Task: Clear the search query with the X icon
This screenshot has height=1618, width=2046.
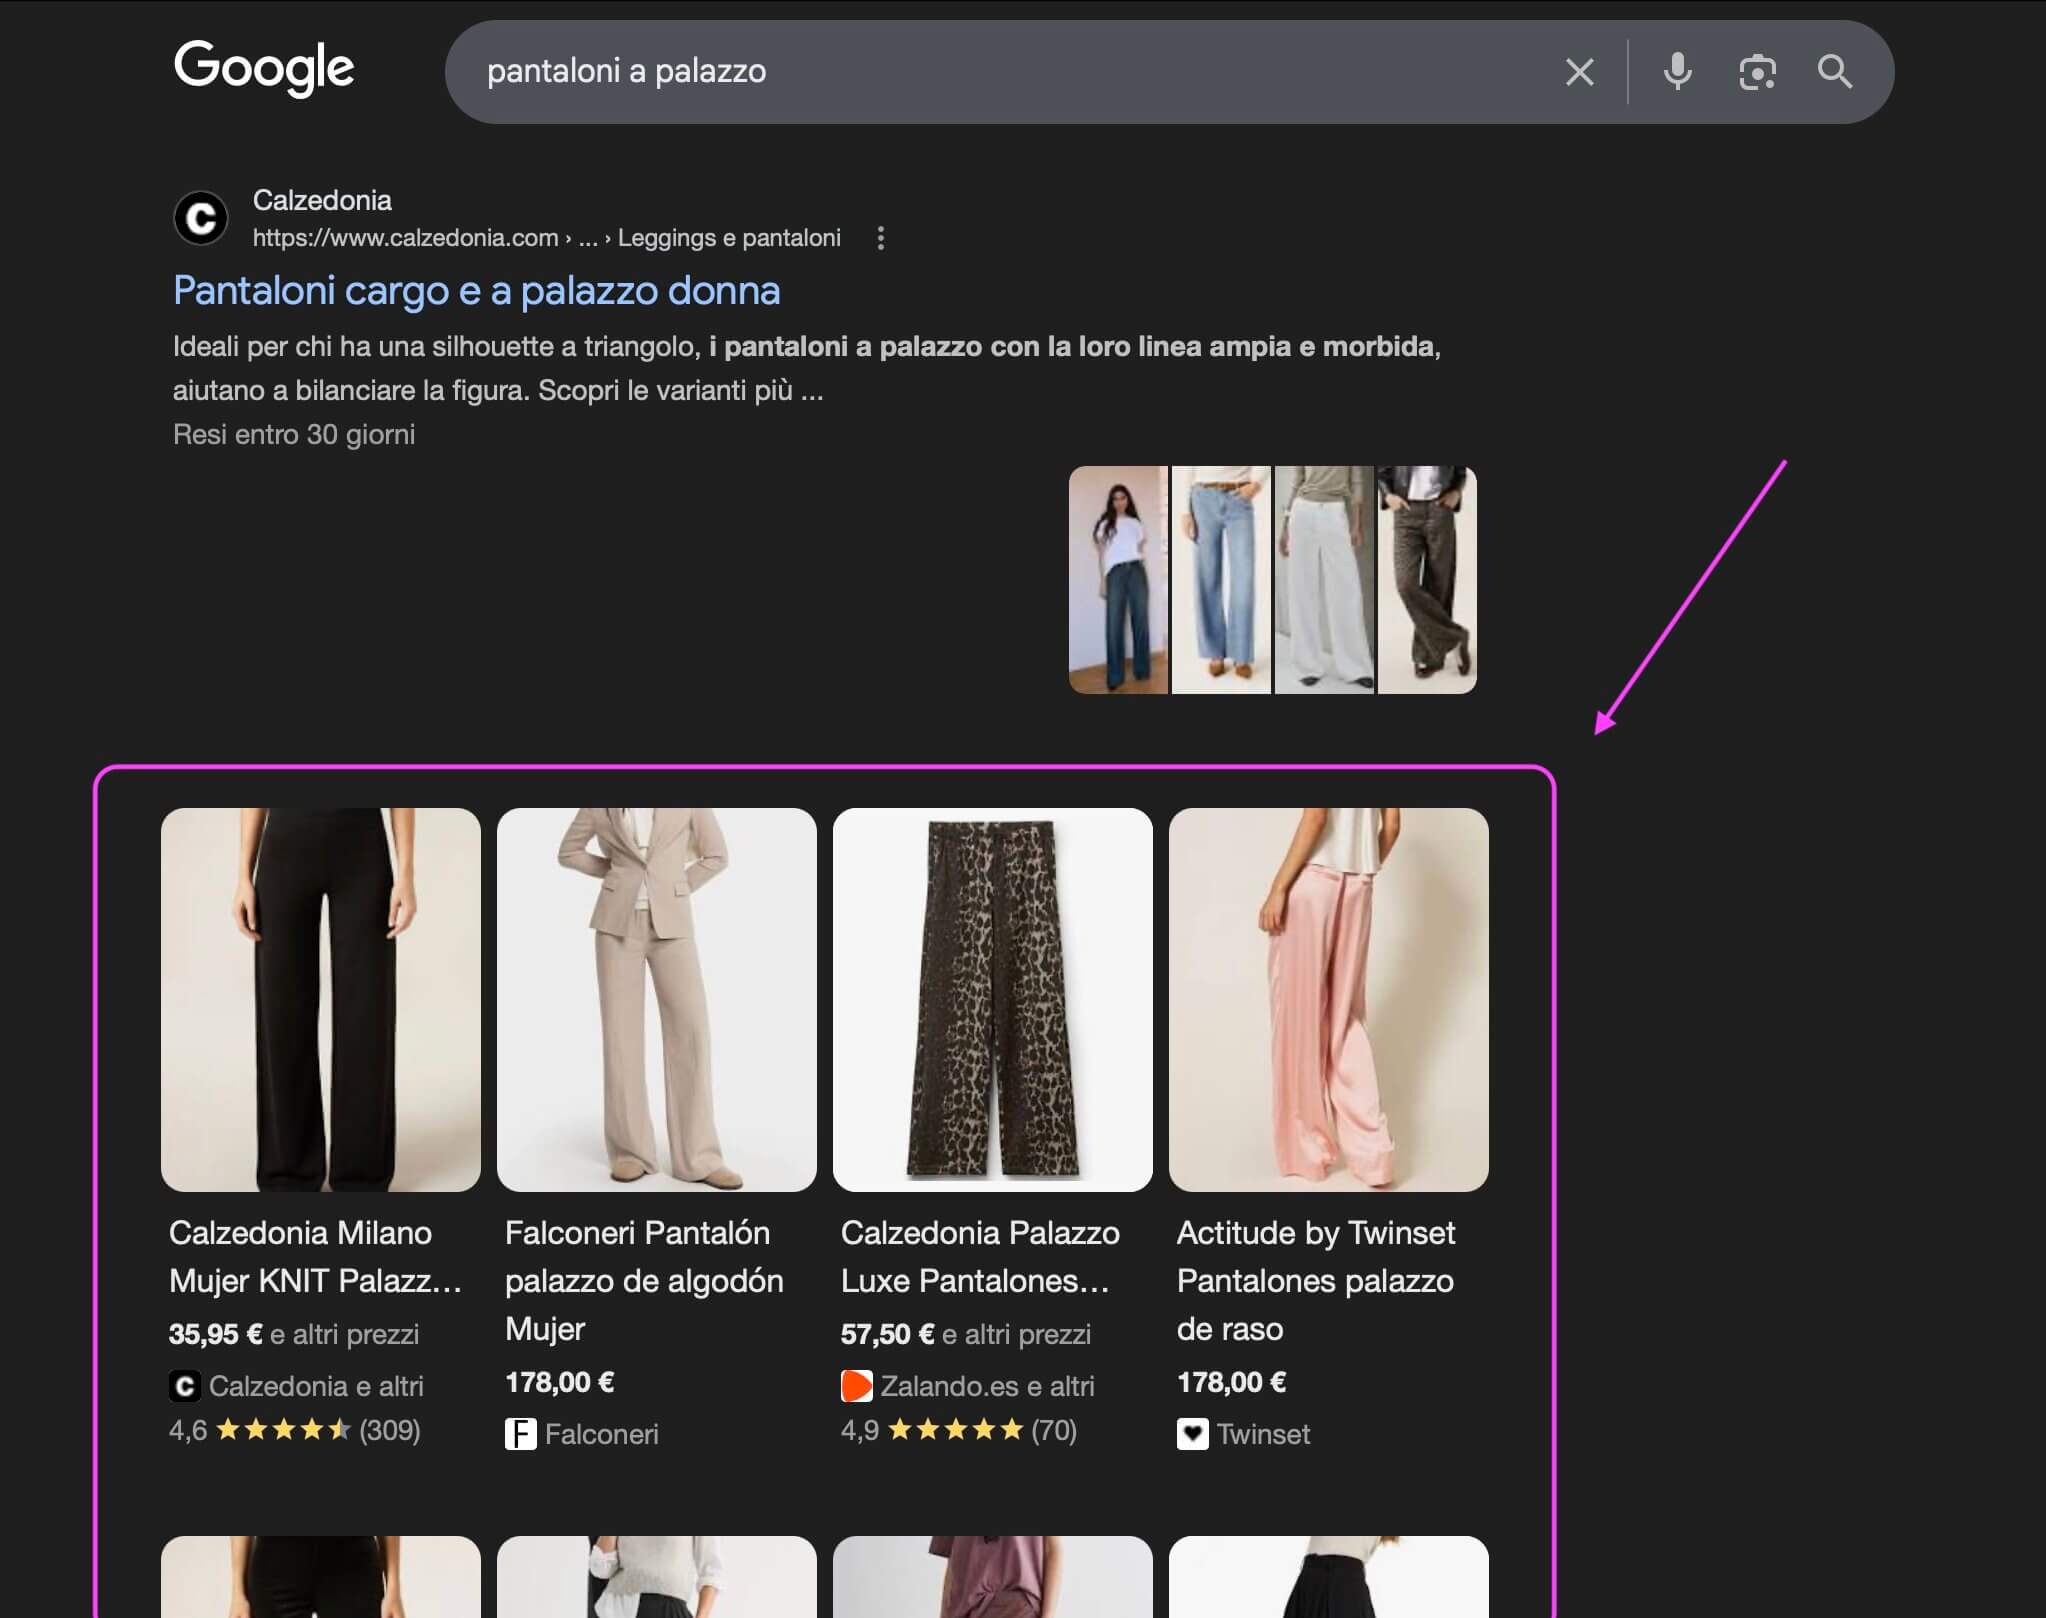Action: [1580, 71]
